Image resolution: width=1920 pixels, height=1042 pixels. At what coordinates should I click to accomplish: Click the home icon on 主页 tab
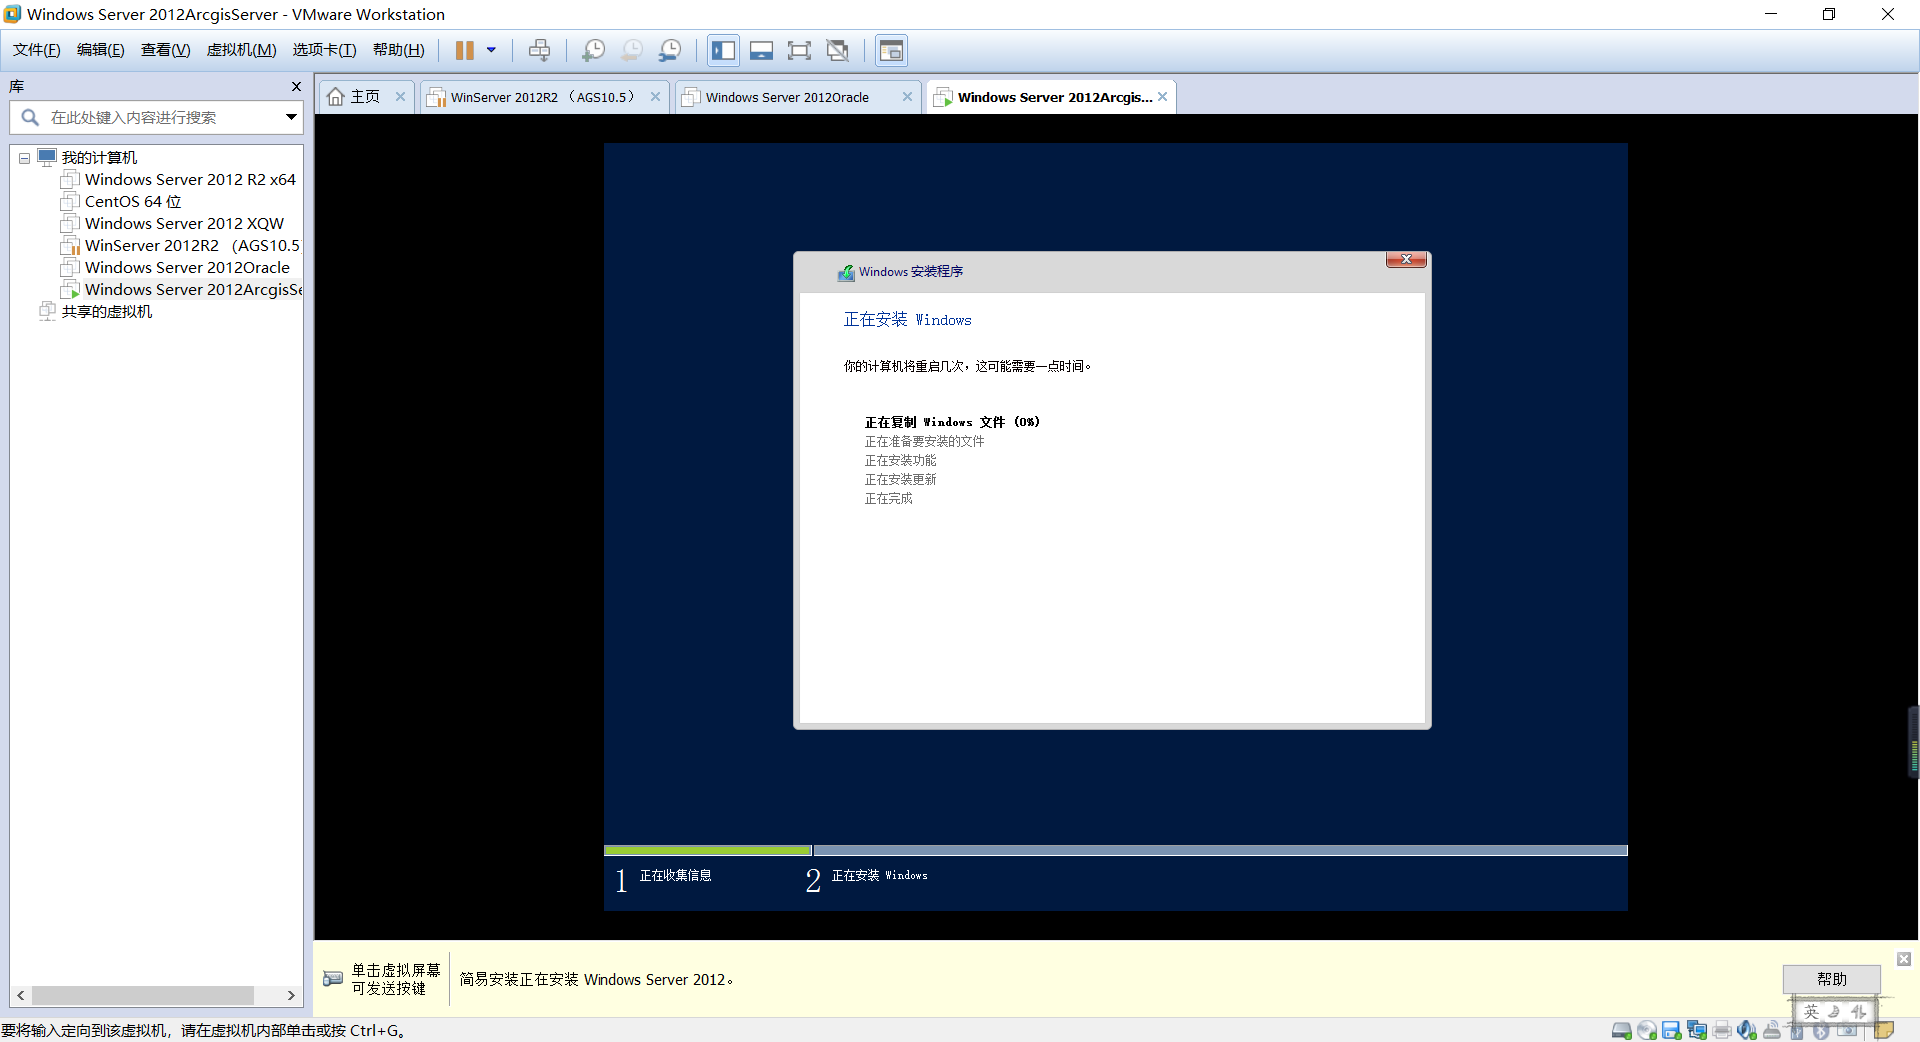pos(336,97)
